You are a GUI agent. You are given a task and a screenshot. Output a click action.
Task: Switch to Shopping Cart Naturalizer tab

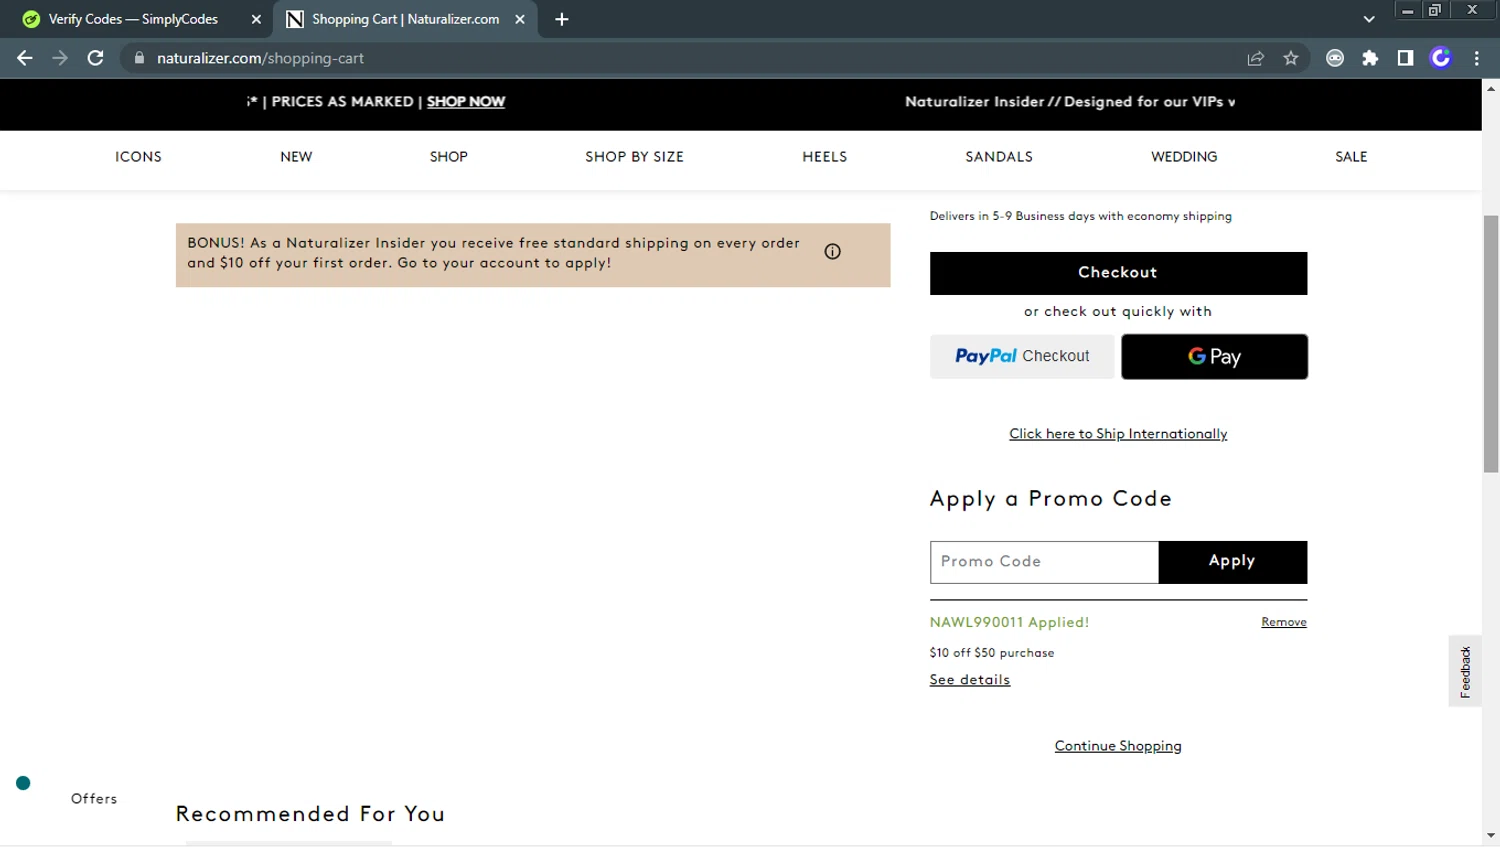click(405, 19)
